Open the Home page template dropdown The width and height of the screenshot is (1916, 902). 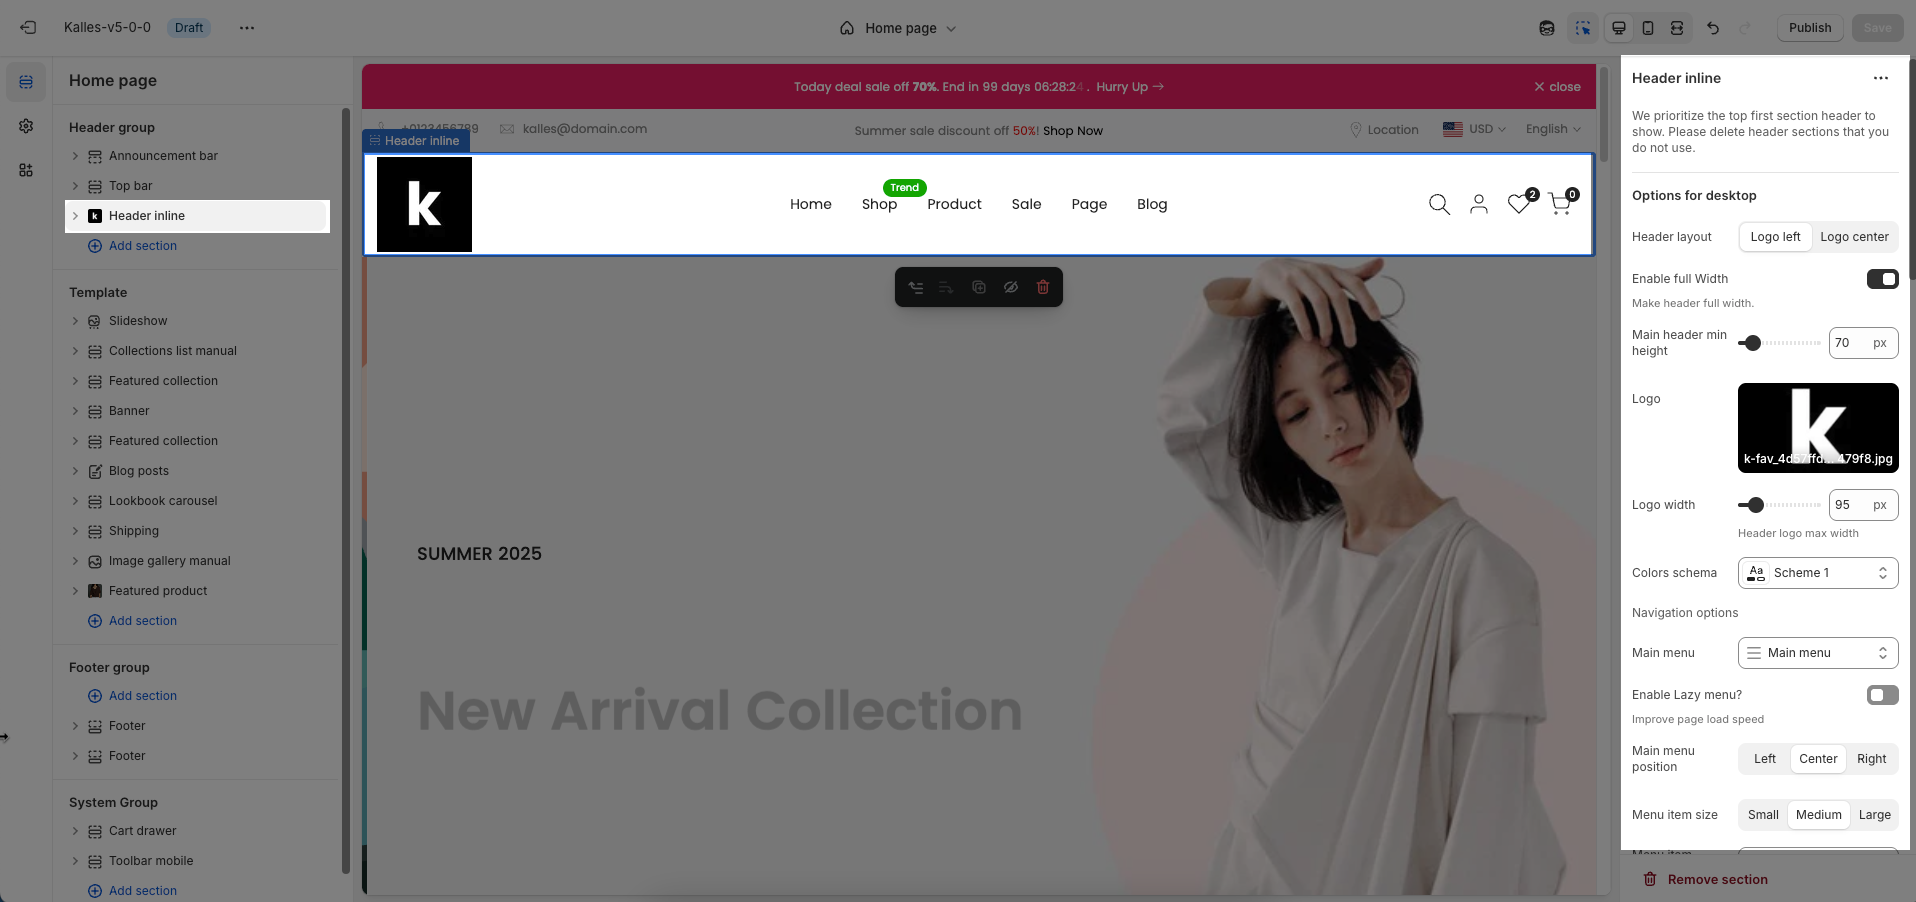[x=898, y=28]
